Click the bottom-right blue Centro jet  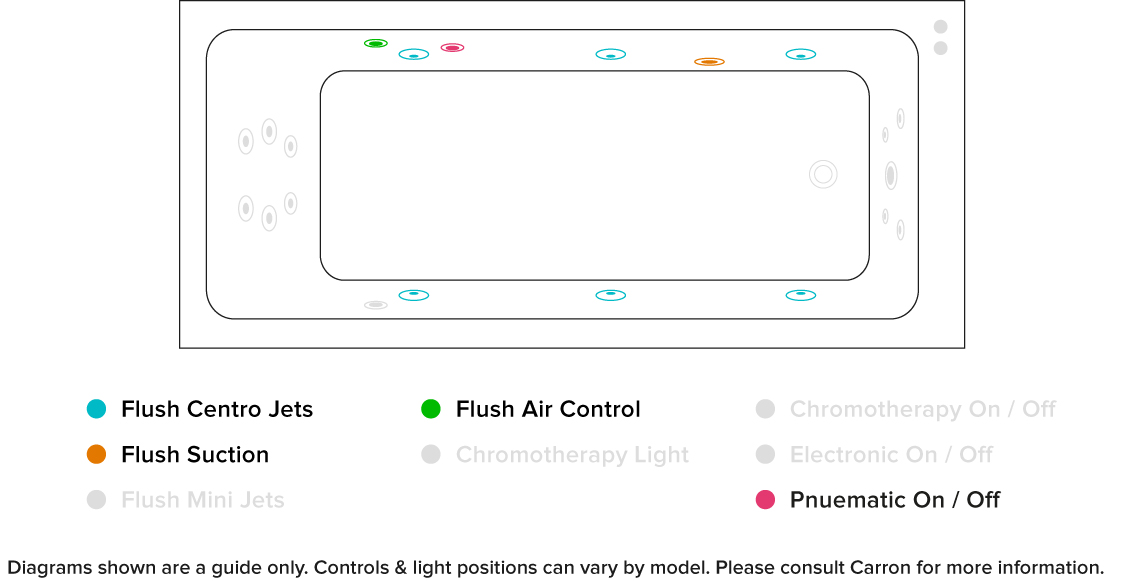[801, 295]
